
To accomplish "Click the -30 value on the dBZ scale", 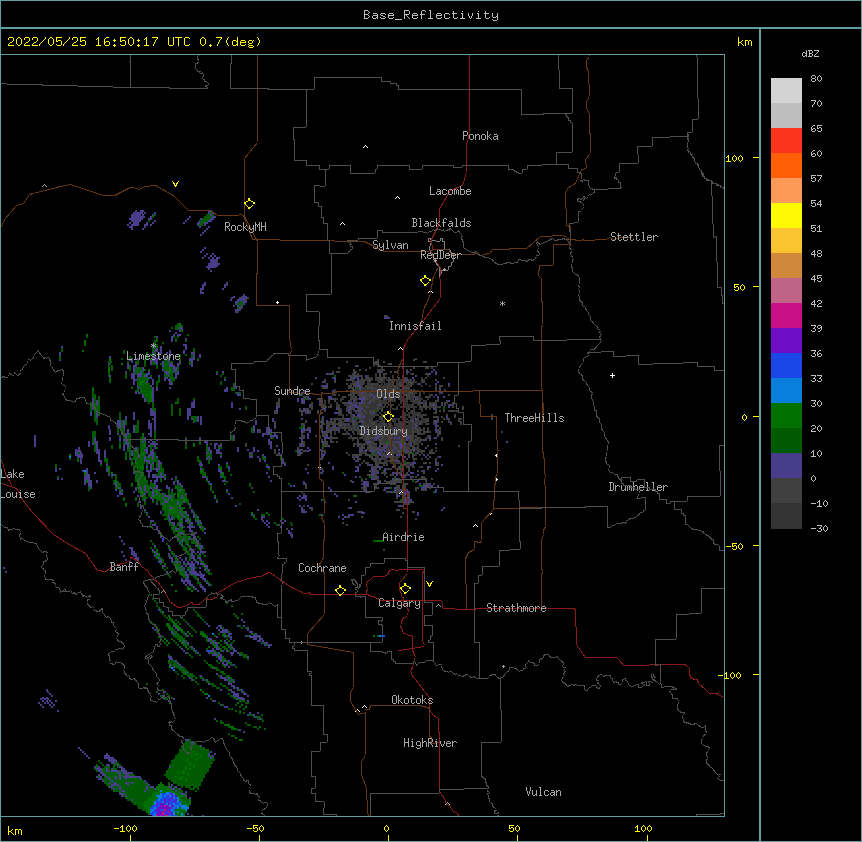I will tap(819, 529).
